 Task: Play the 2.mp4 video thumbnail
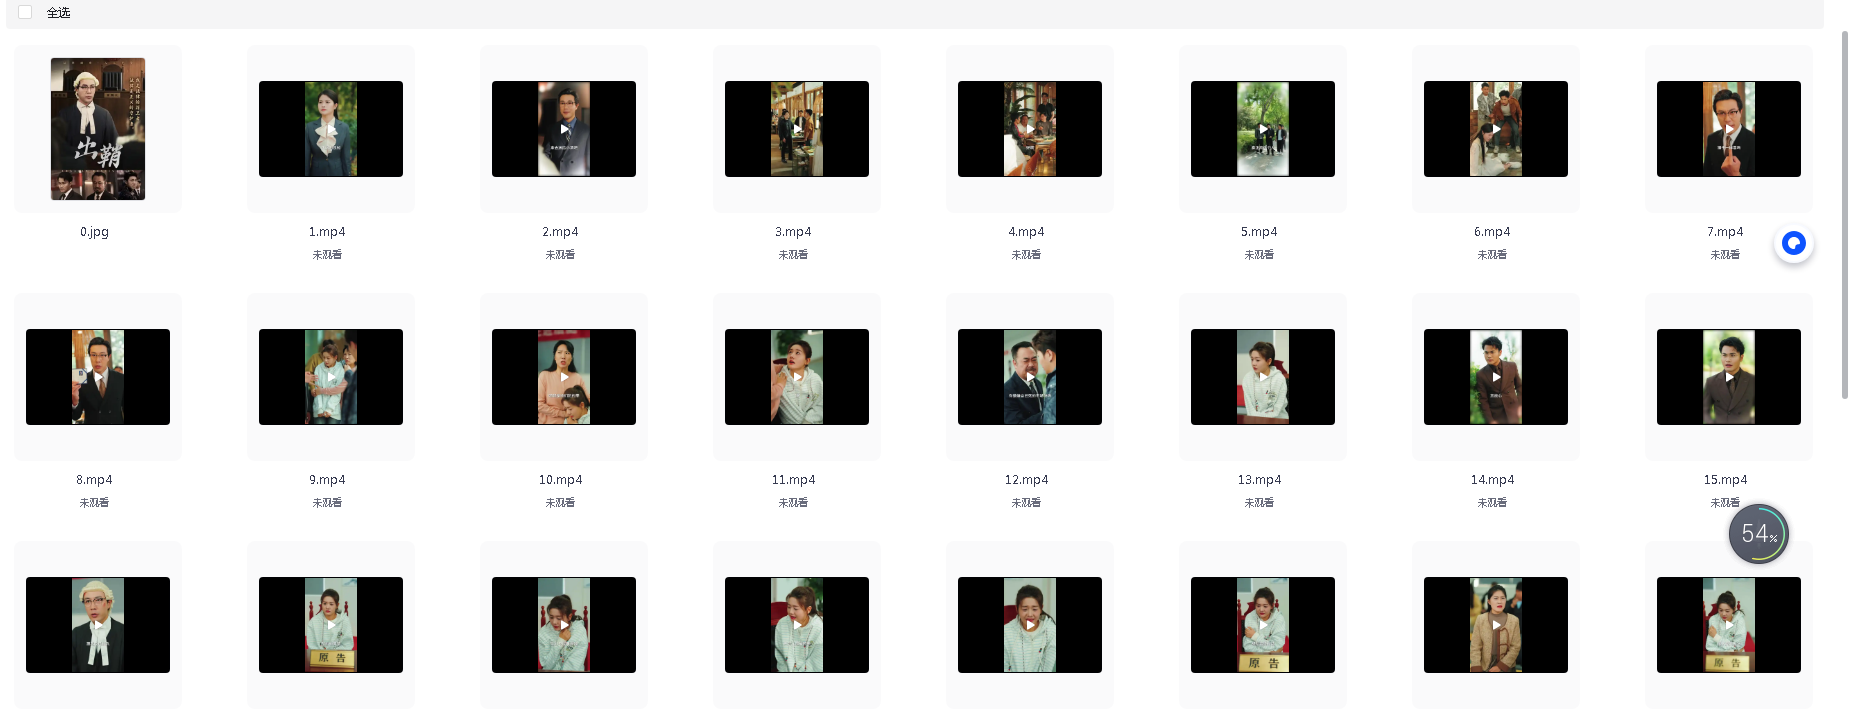tap(564, 129)
